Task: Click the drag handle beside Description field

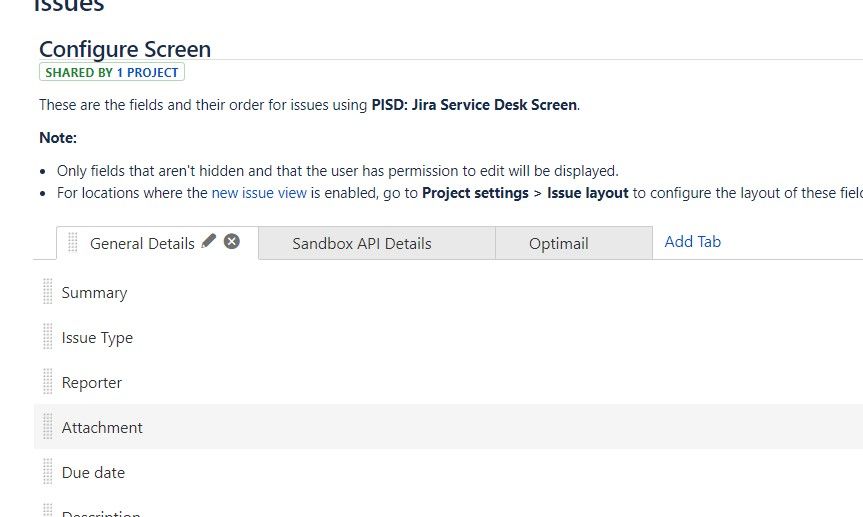Action: pos(48,510)
